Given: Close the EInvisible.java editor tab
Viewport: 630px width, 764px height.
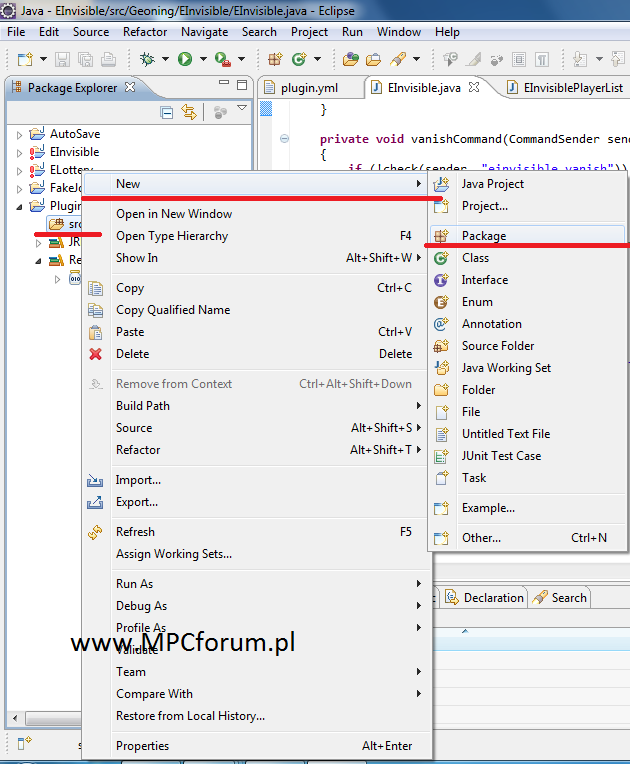Looking at the screenshot, I should pyautogui.click(x=474, y=87).
